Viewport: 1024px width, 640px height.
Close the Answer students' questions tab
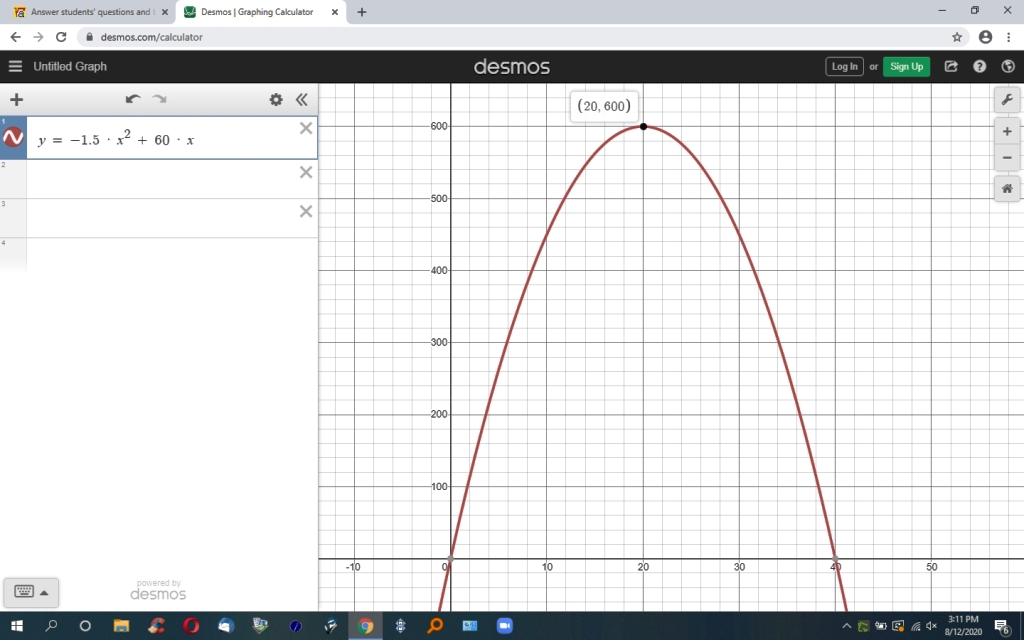pyautogui.click(x=165, y=12)
